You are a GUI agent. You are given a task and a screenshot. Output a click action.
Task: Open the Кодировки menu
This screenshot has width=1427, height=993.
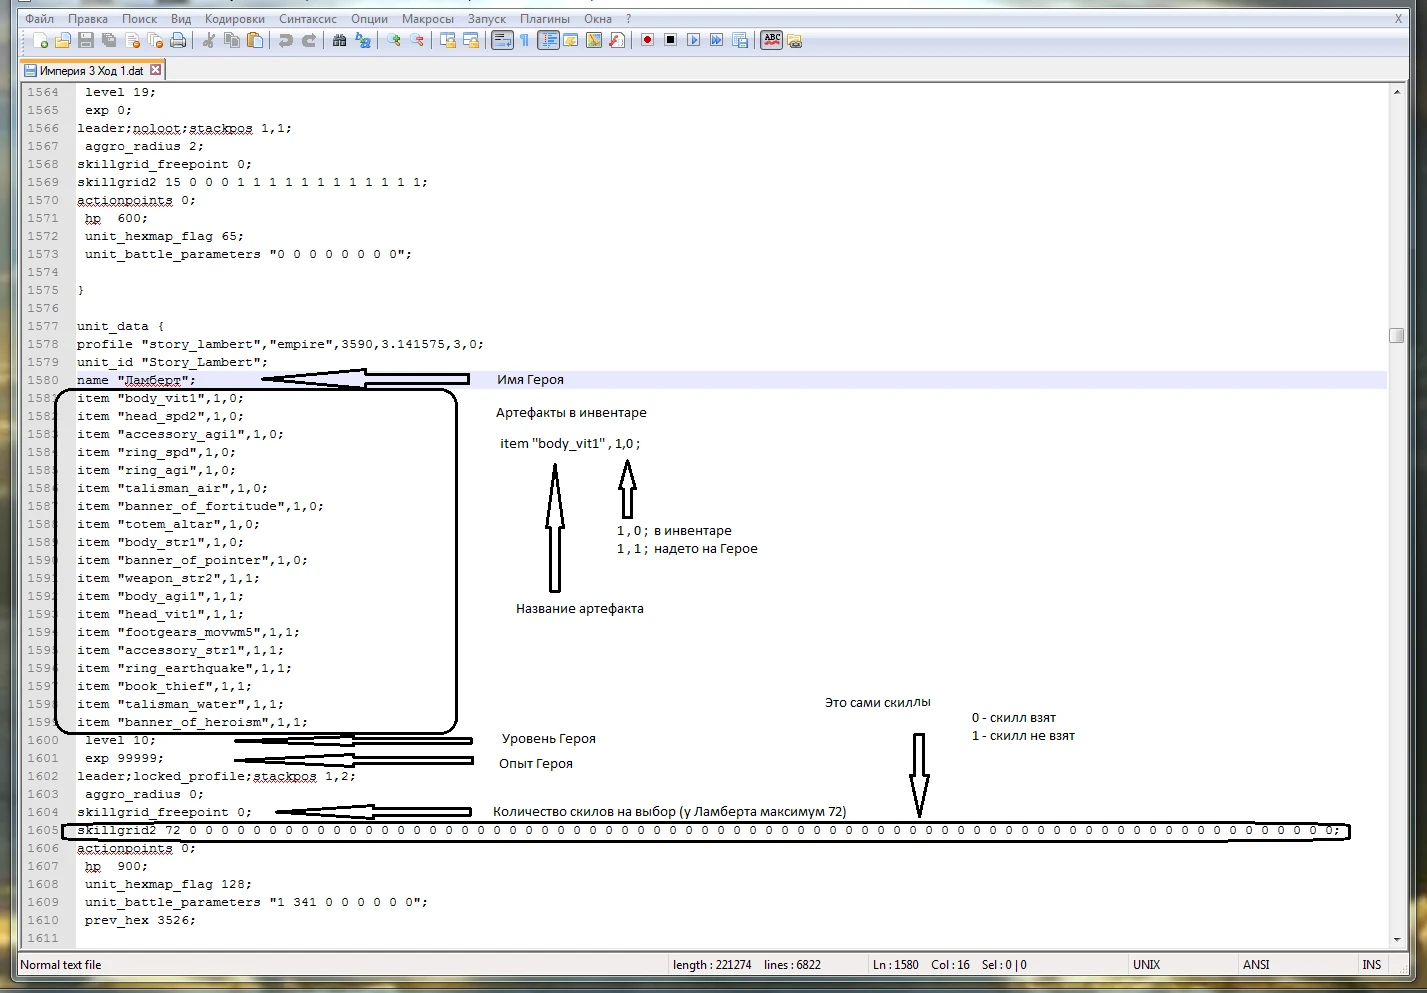(x=235, y=19)
